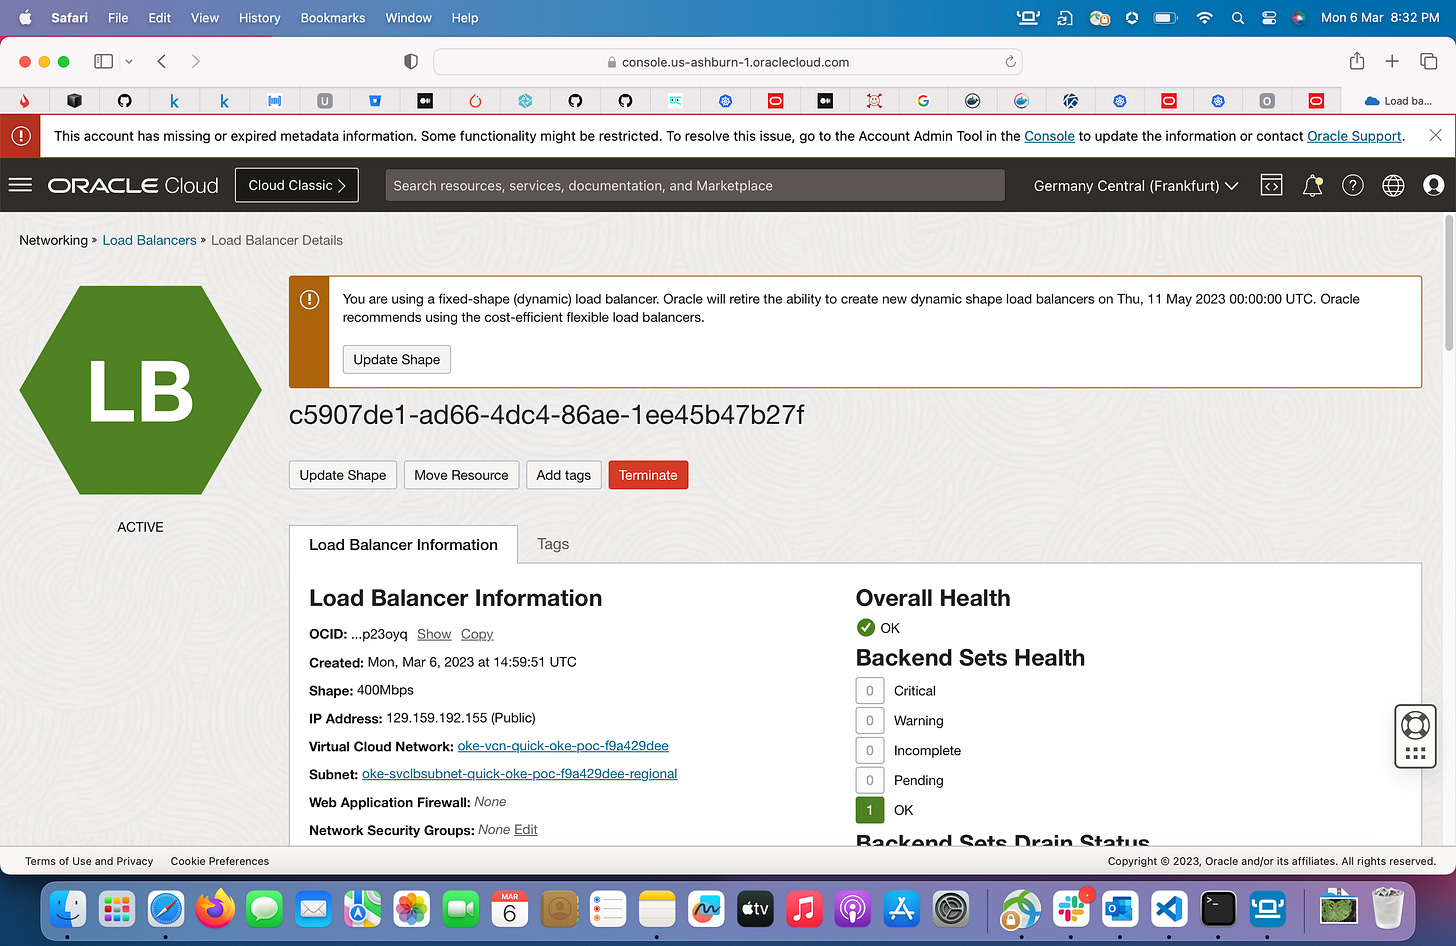Open the announcements bell icon
Viewport: 1456px width, 946px height.
(x=1312, y=185)
